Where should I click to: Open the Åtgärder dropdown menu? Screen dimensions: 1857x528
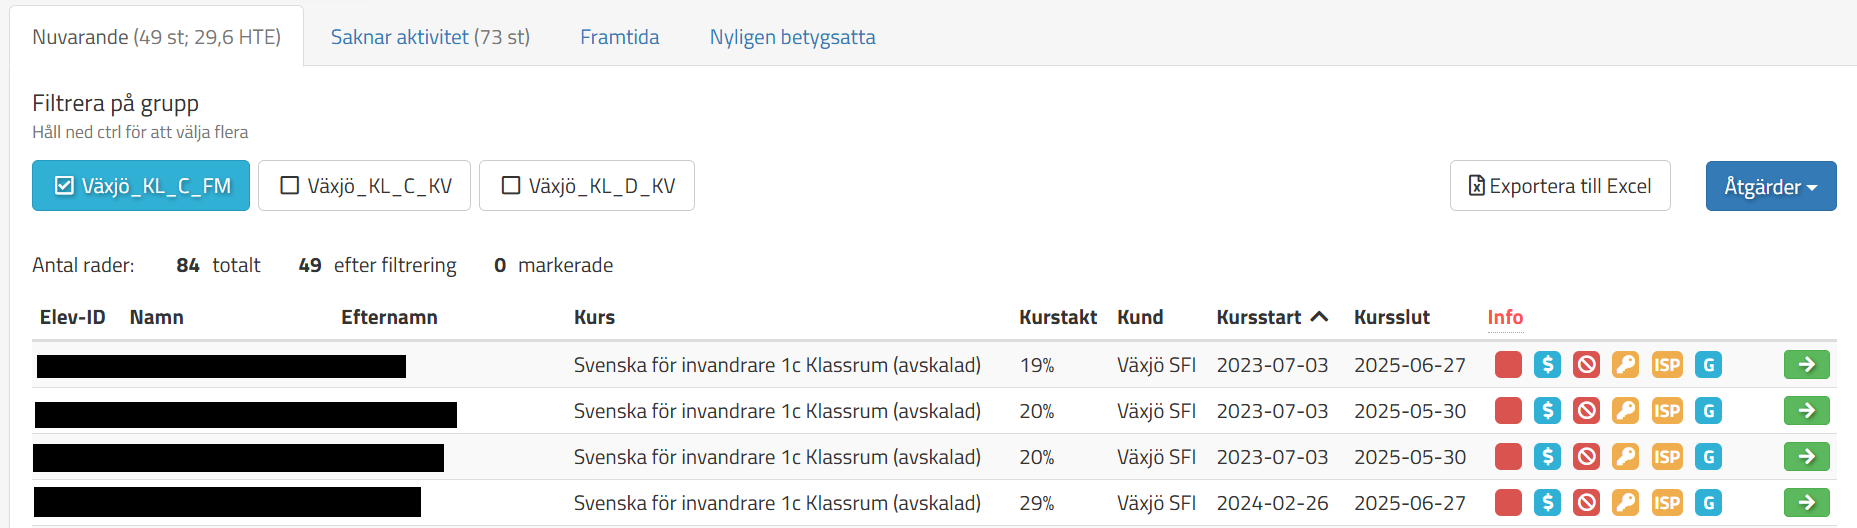pyautogui.click(x=1771, y=186)
